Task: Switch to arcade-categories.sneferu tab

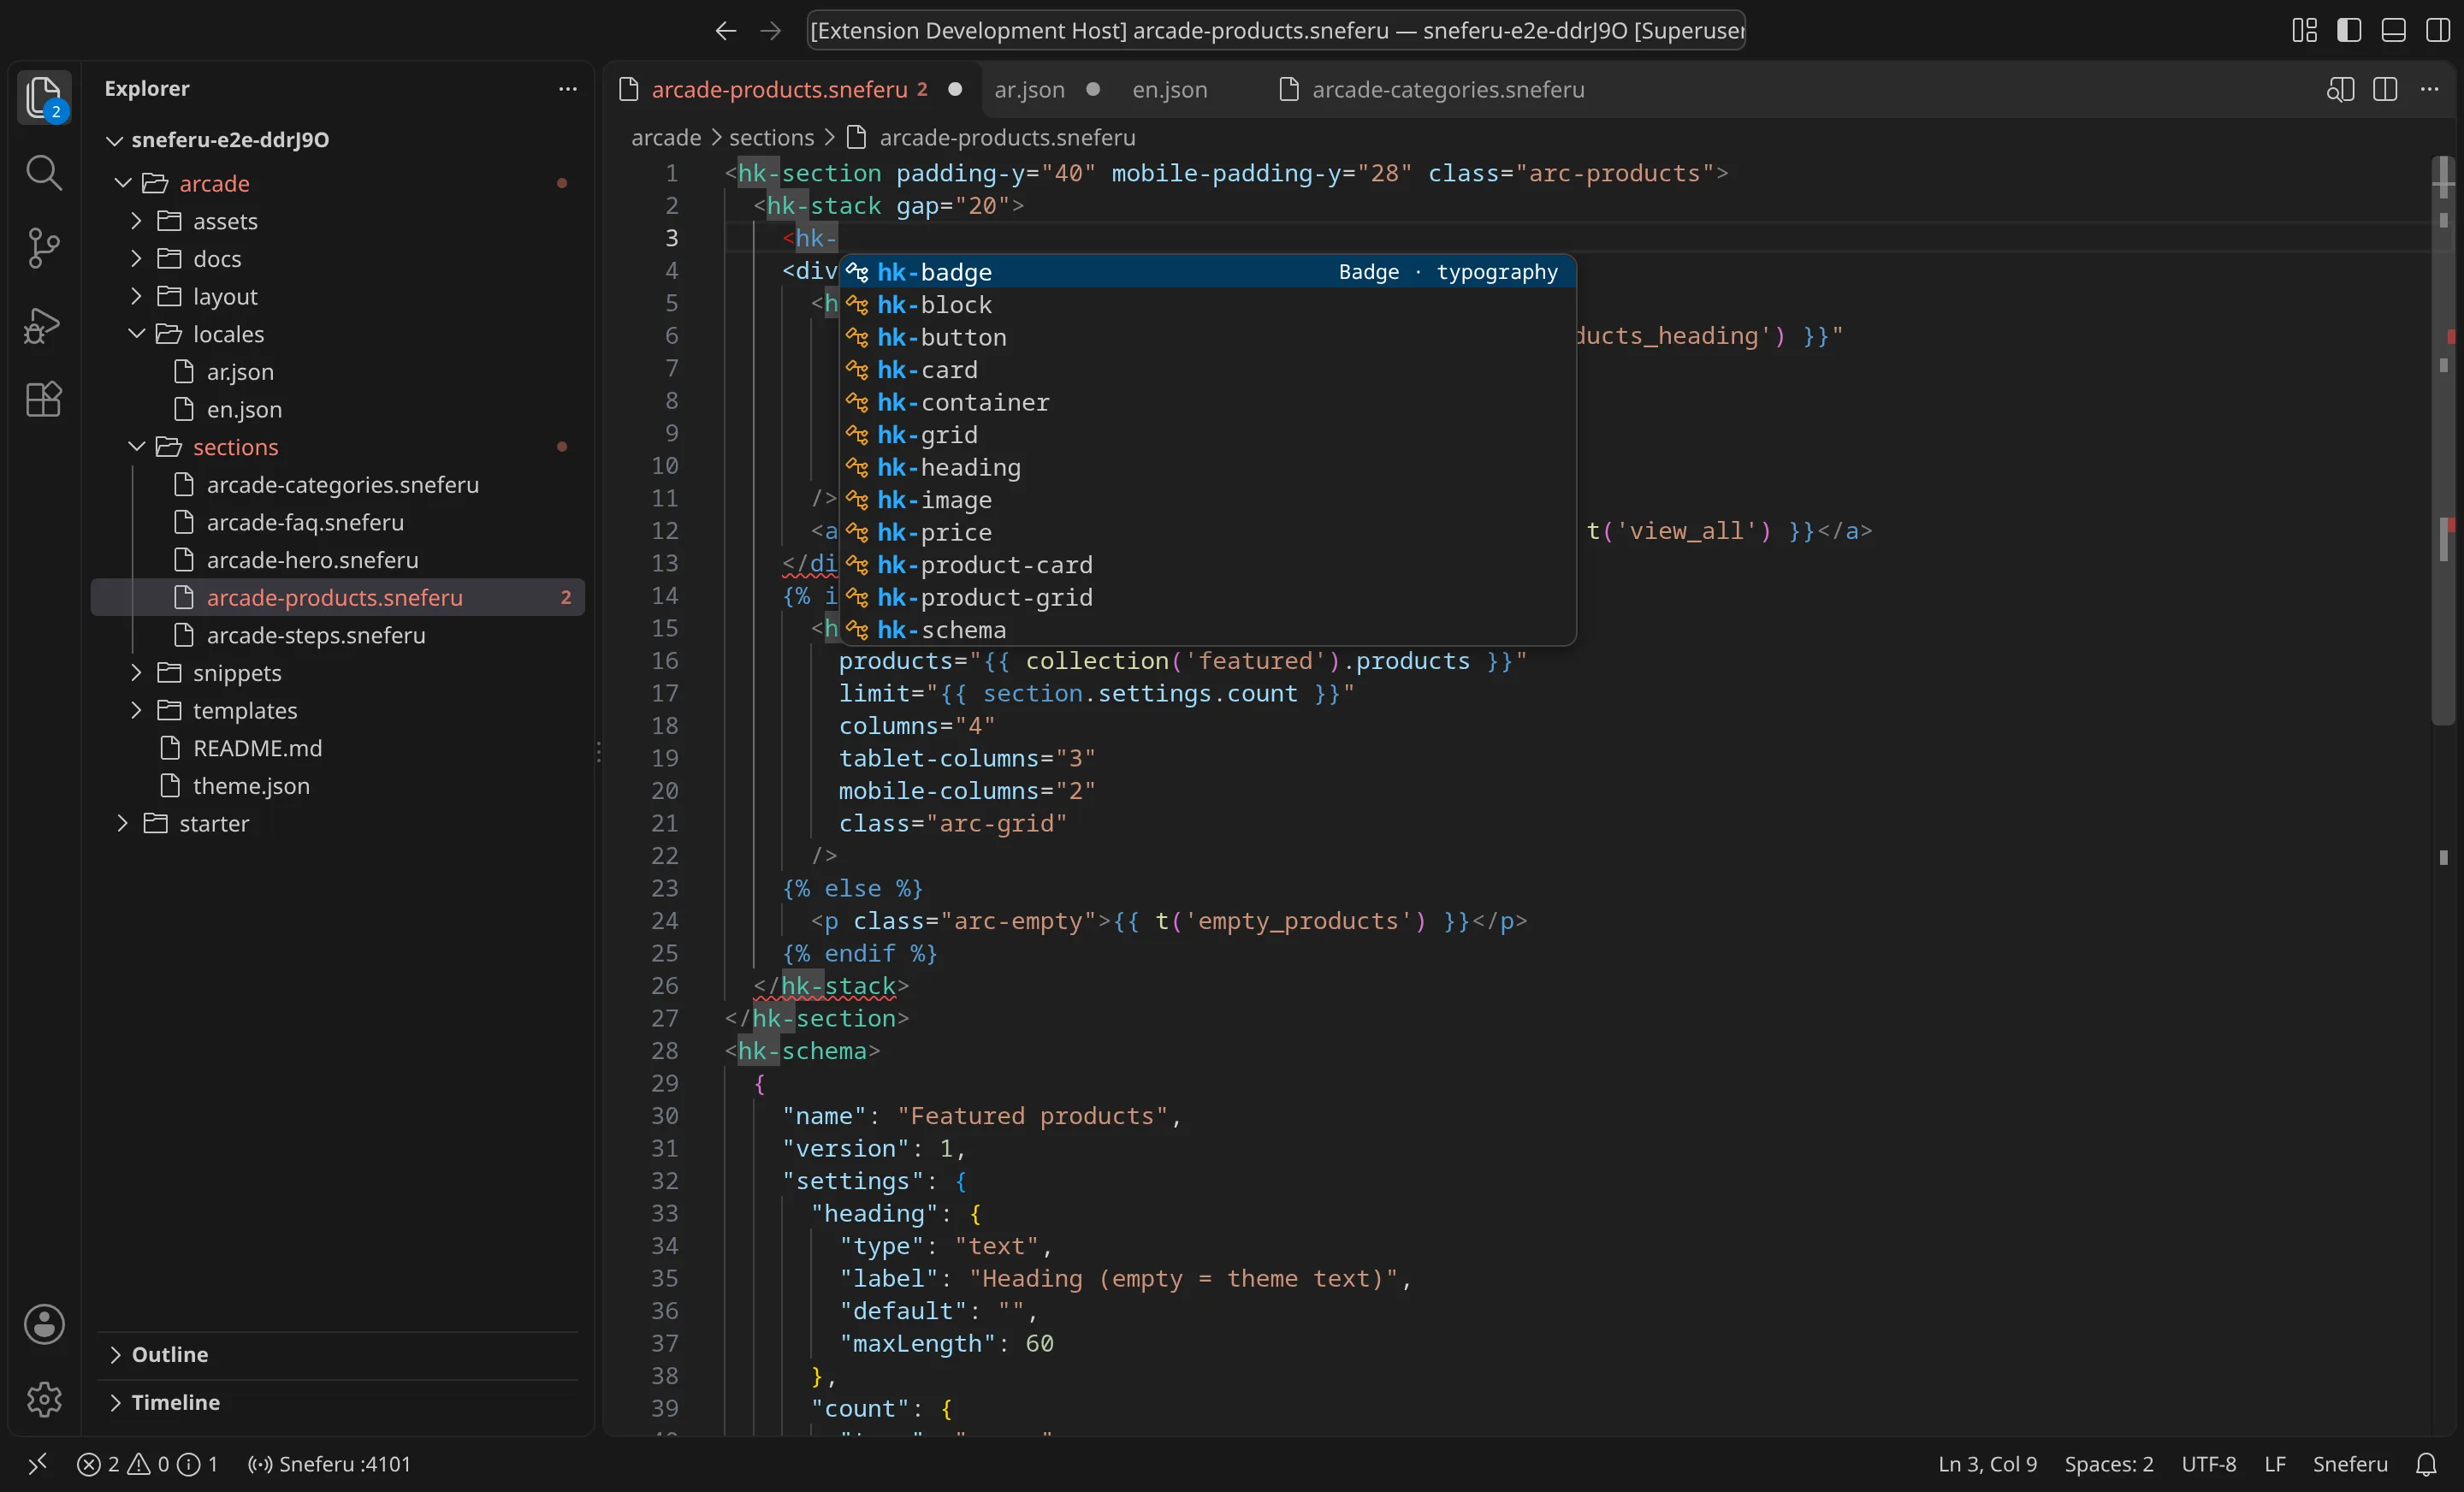Action: pyautogui.click(x=1448, y=89)
